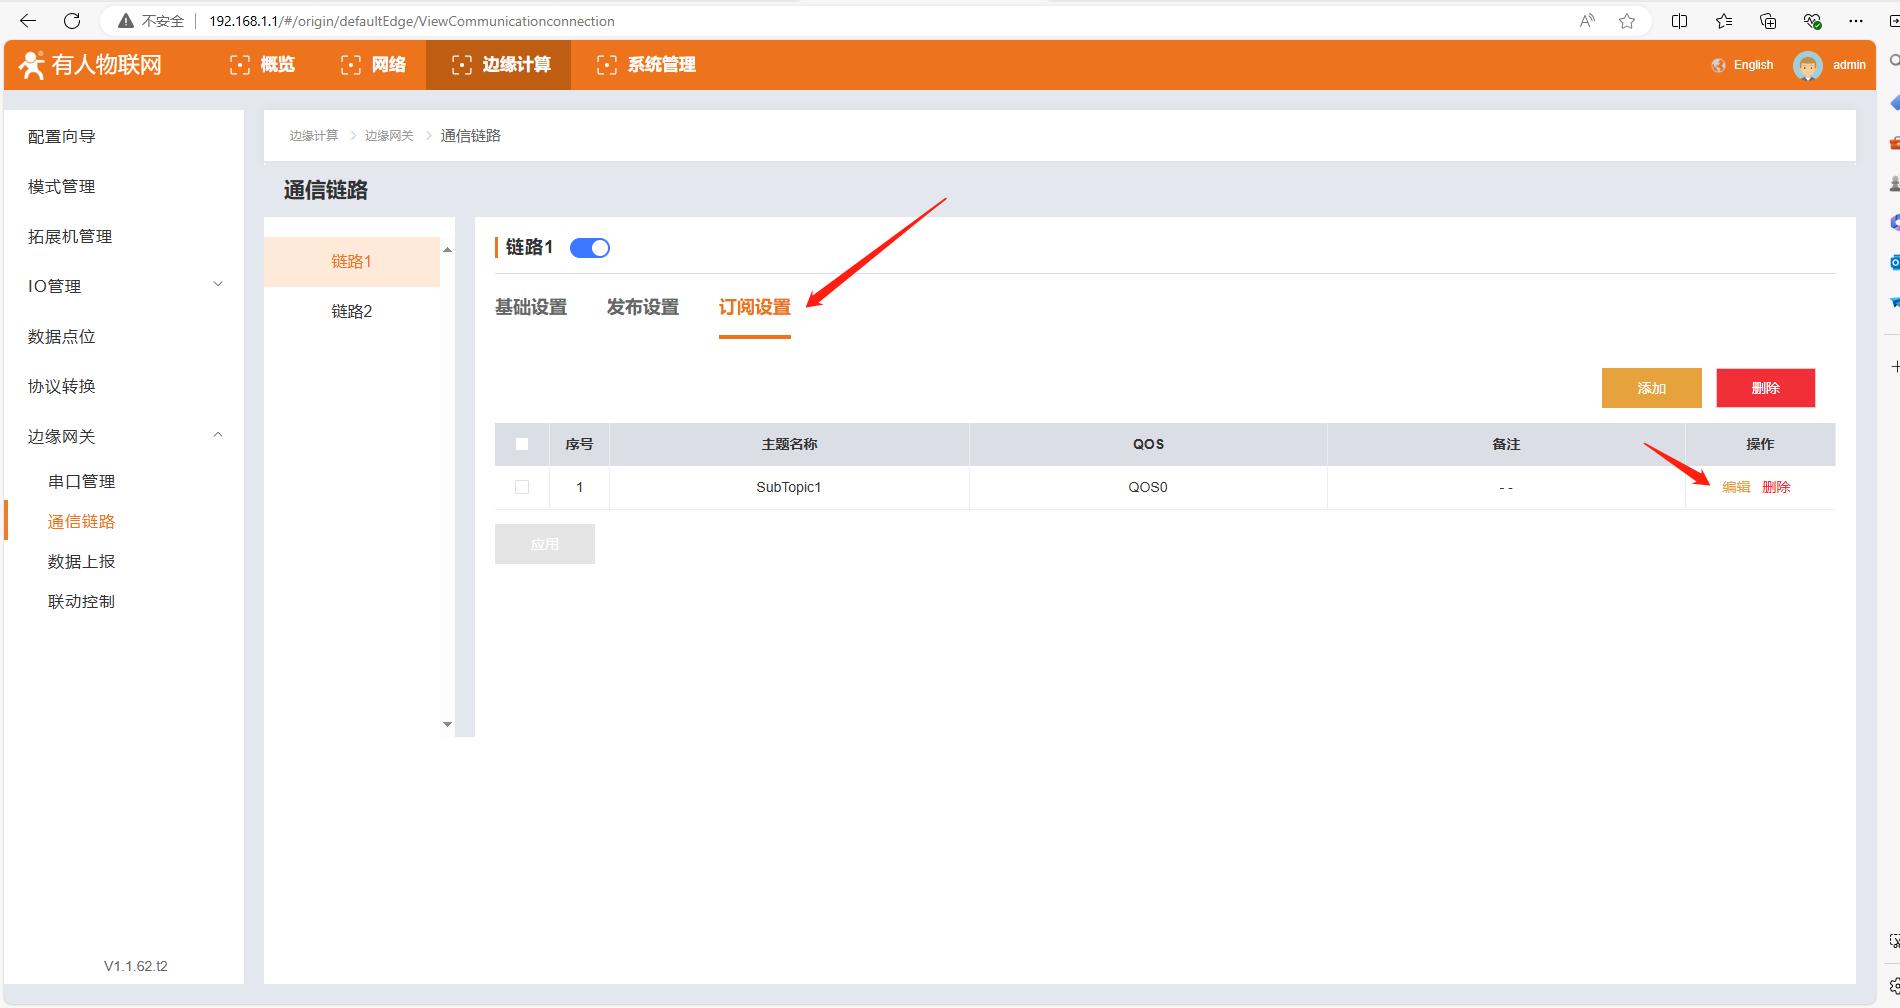Viewport: 1900px width, 1008px height.
Task: Open browser split screen icon
Action: tap(1679, 21)
